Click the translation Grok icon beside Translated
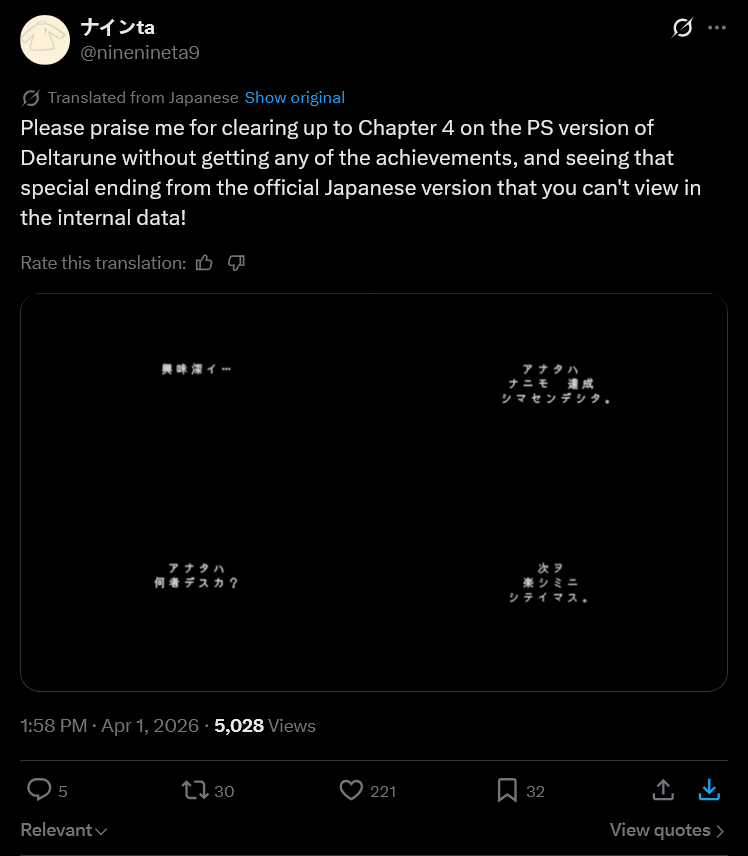Viewport: 748px width, 856px height. coord(31,98)
